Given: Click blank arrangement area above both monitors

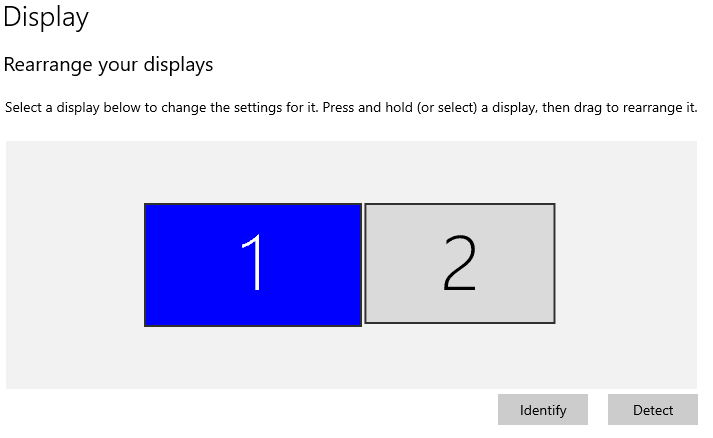Looking at the screenshot, I should pyautogui.click(x=351, y=171).
